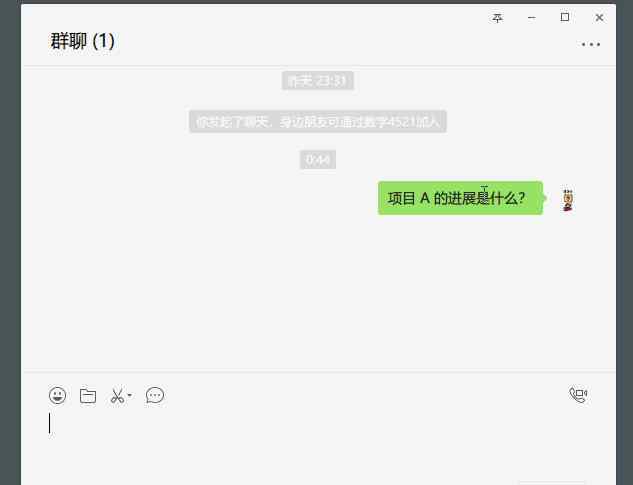Click the 群聊 (1) group title
Viewport: 633px width, 485px height.
point(82,41)
